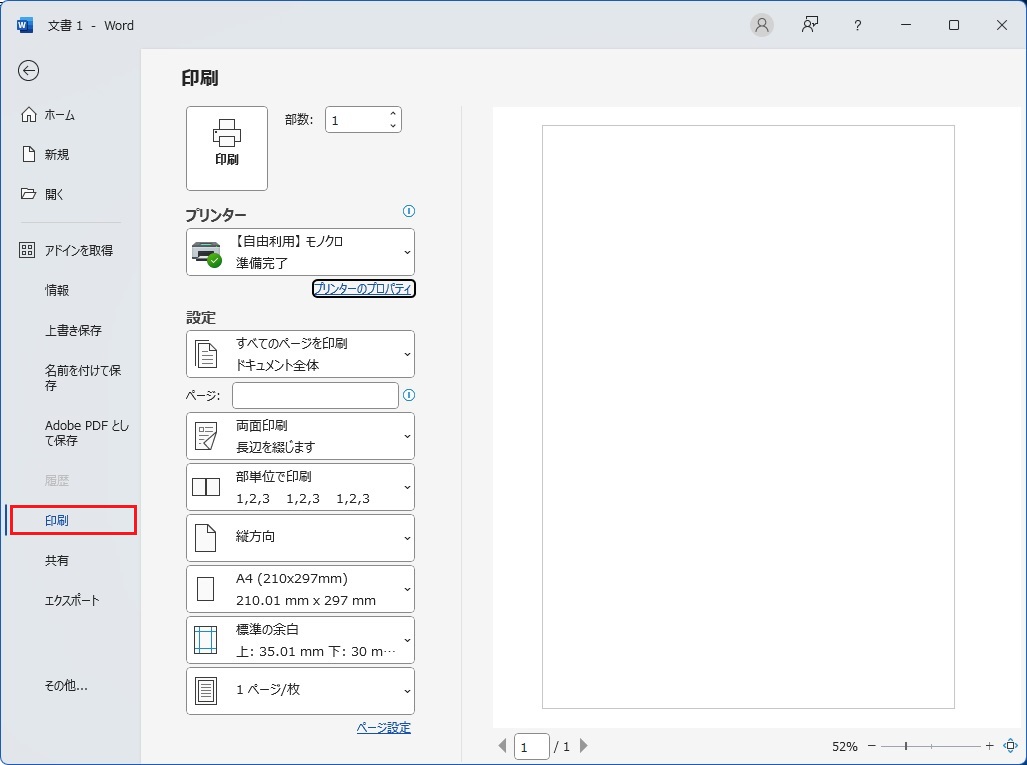Select 名前を付けて保存 in sidebar

pyautogui.click(x=83, y=377)
